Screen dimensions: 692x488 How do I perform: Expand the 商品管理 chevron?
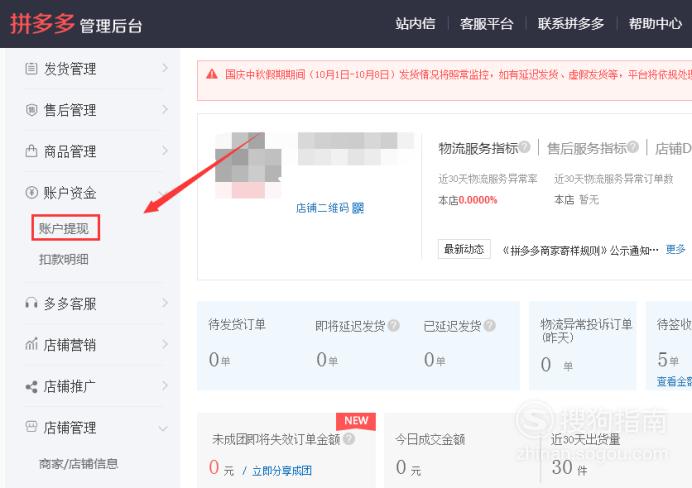coord(165,151)
